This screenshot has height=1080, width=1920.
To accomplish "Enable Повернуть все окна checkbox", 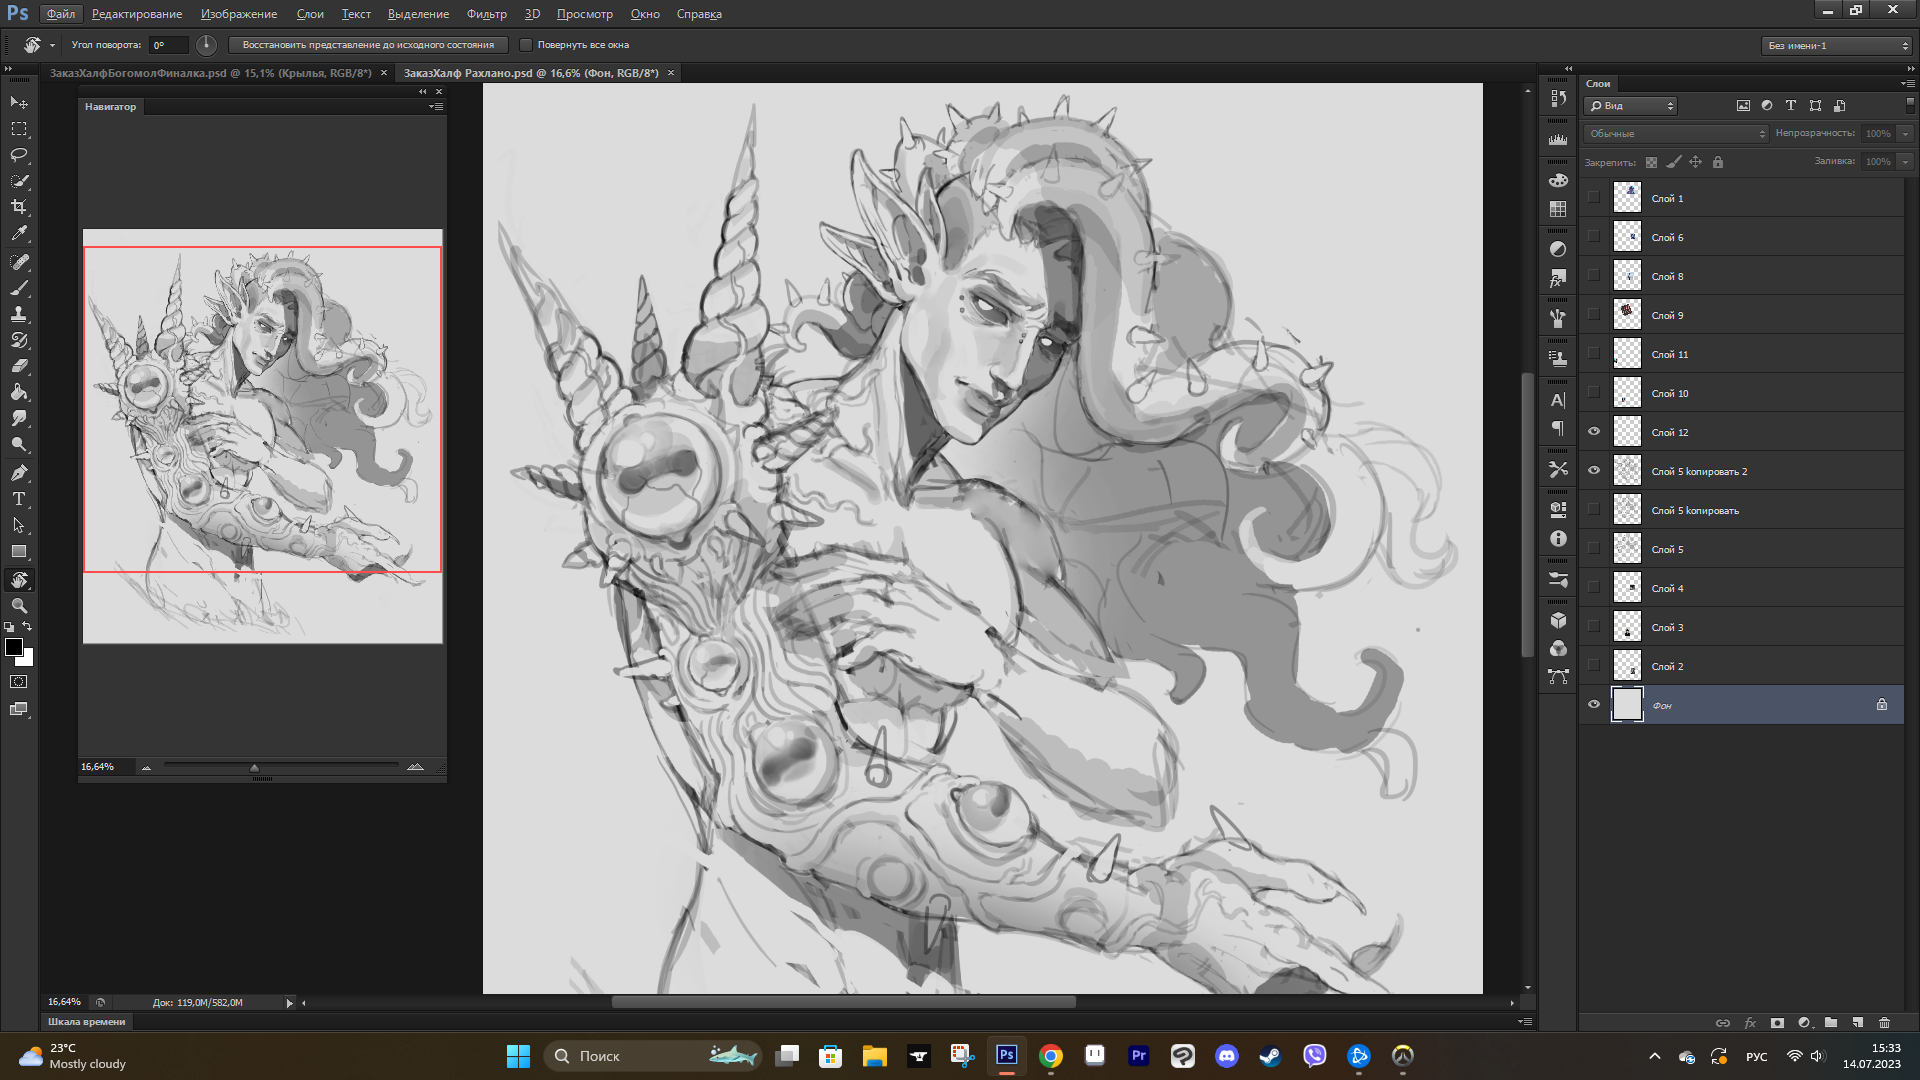I will [x=526, y=45].
